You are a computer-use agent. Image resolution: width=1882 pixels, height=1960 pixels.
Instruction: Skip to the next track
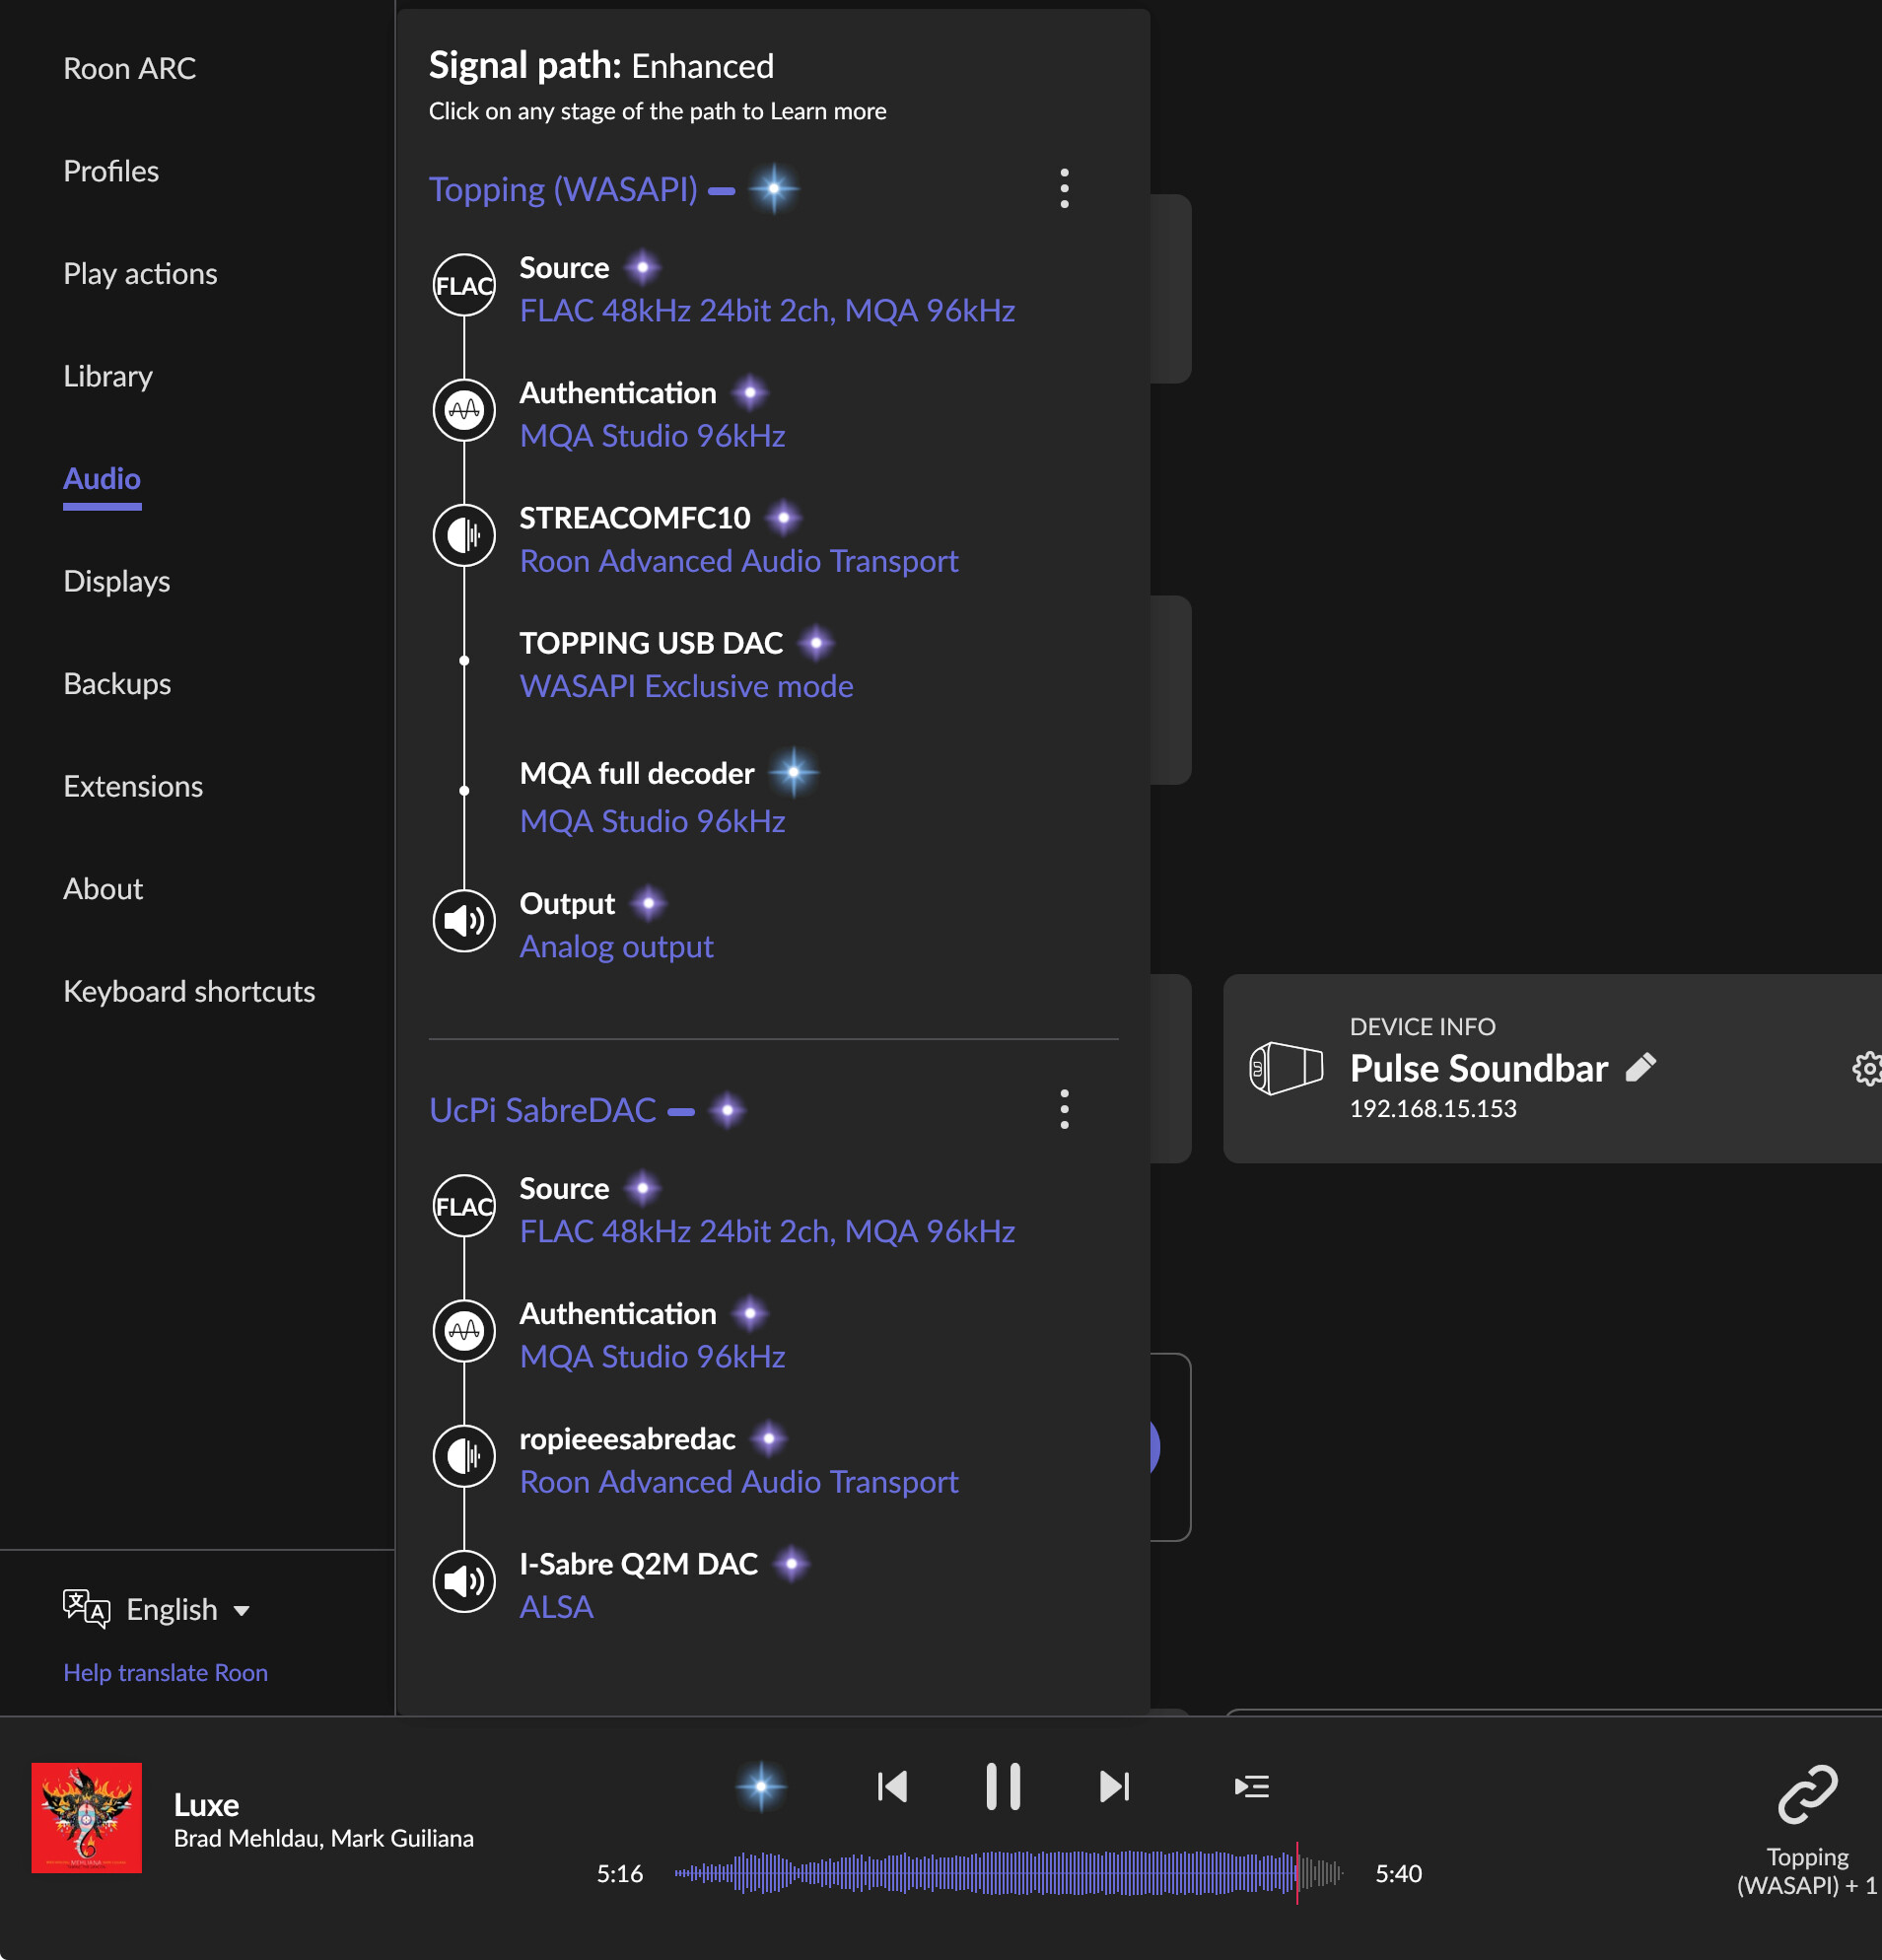1114,1786
